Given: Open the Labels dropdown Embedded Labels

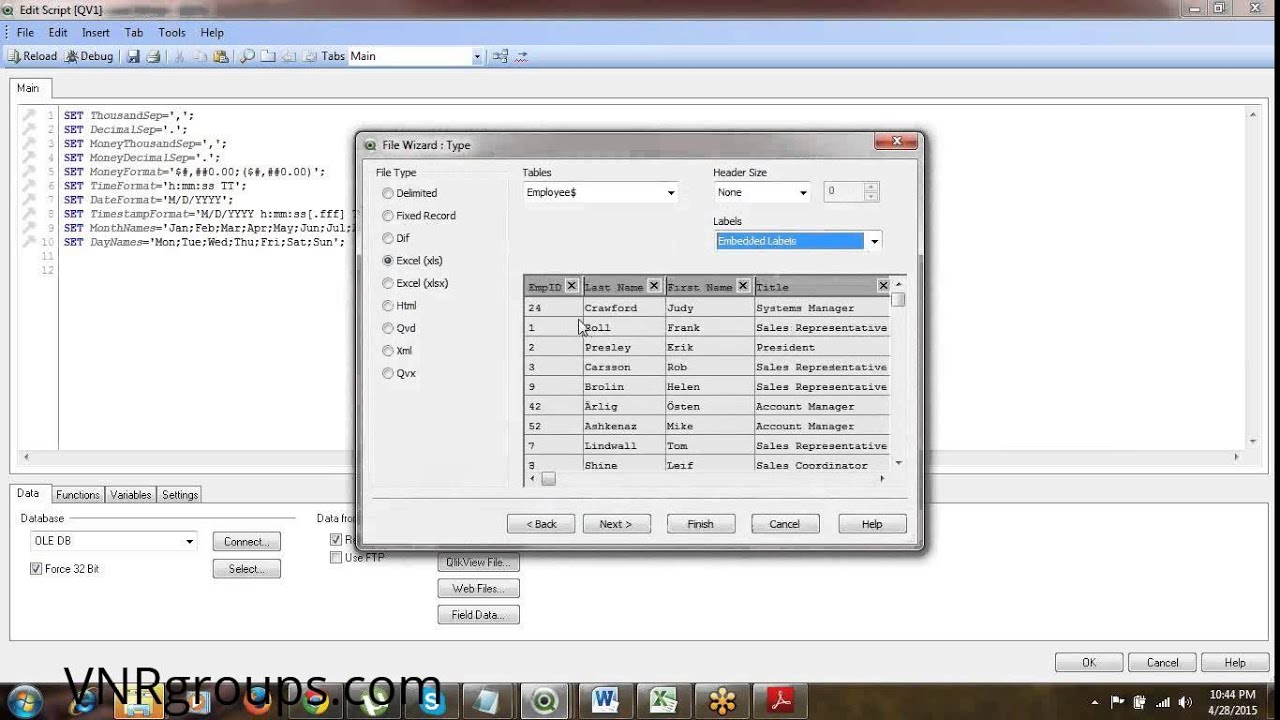Looking at the screenshot, I should coord(798,241).
